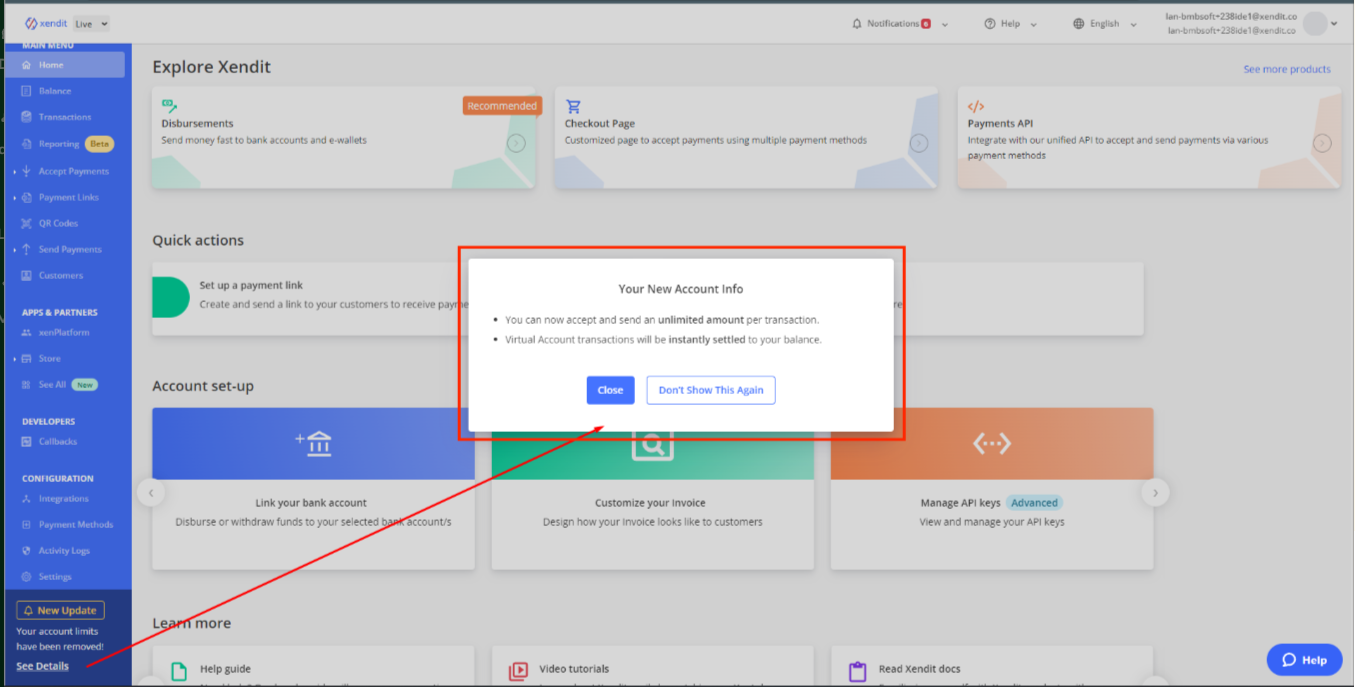1355x687 pixels.
Task: Open the Live environment dropdown
Action: coord(91,23)
